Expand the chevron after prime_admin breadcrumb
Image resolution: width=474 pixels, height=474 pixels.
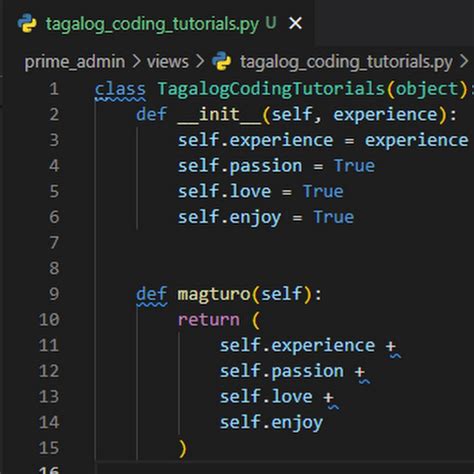coord(136,62)
